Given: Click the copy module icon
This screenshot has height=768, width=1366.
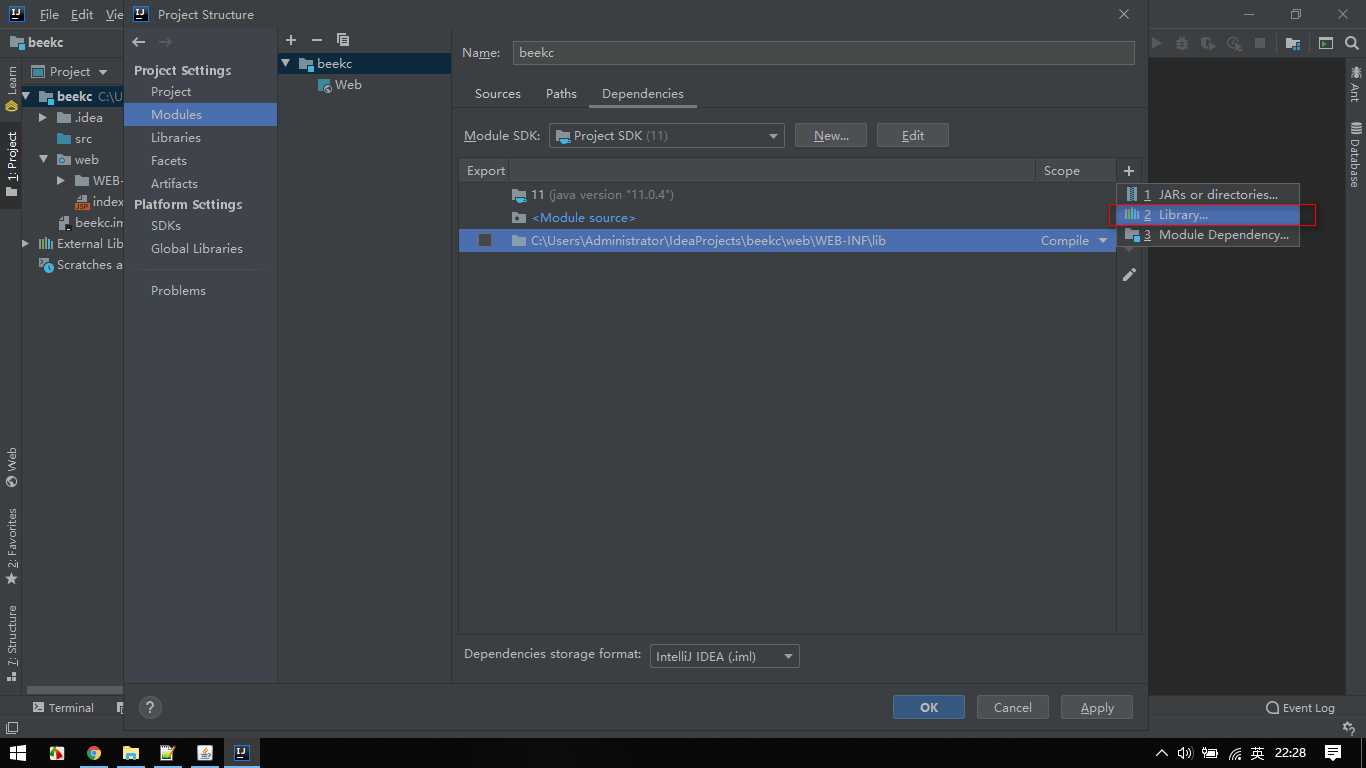Looking at the screenshot, I should [x=343, y=40].
